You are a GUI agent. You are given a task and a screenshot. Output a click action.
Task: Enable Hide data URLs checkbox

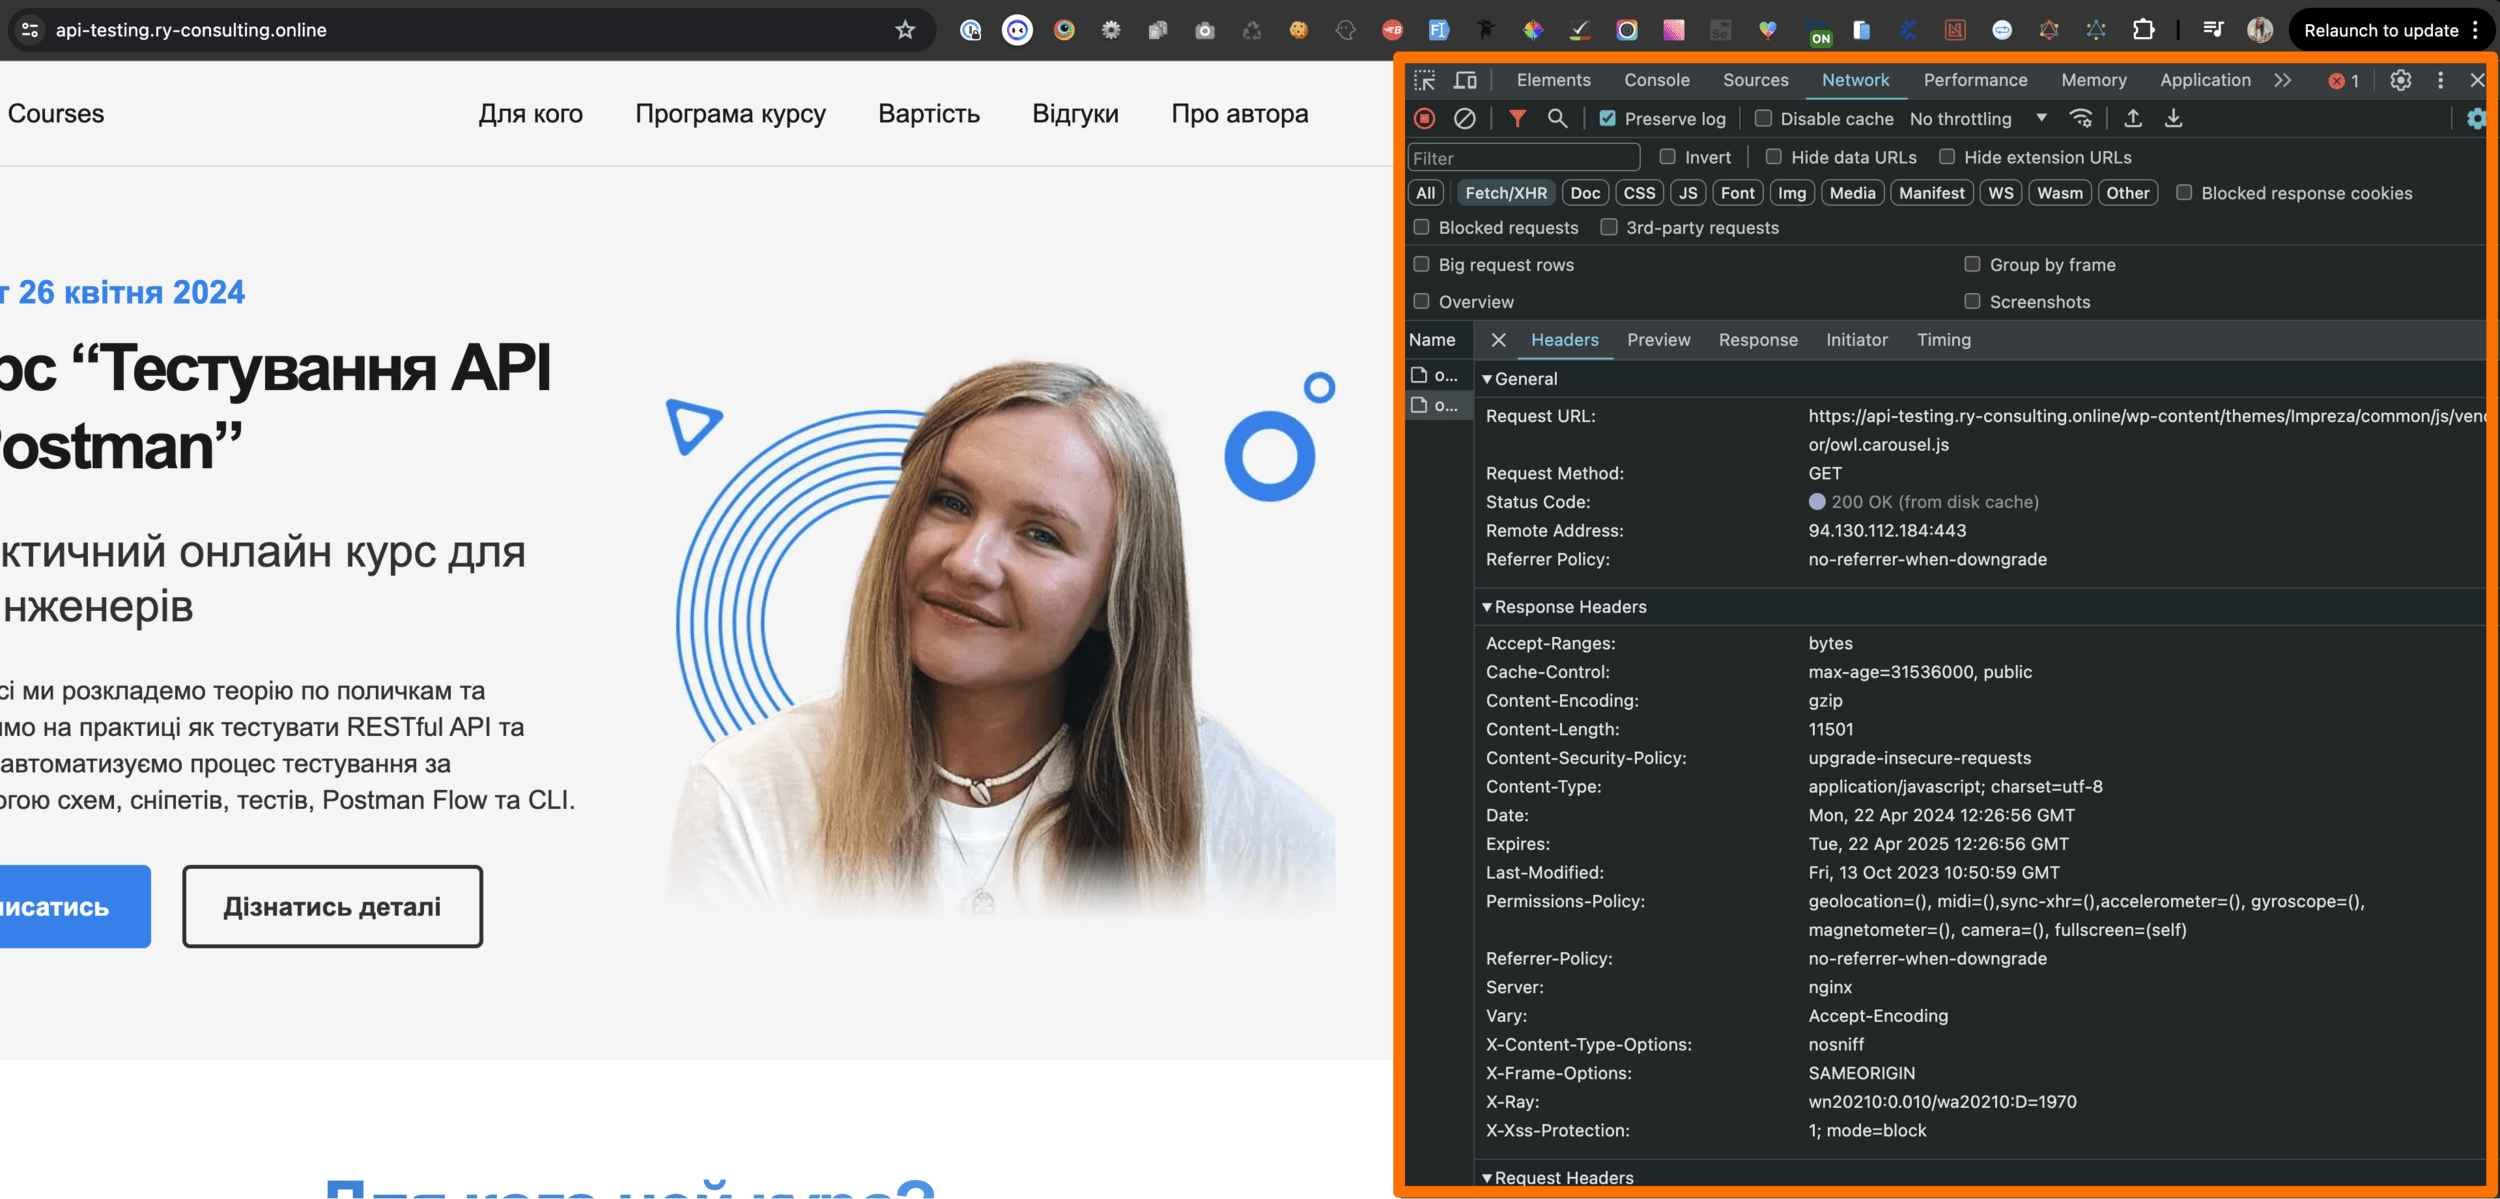click(1773, 157)
